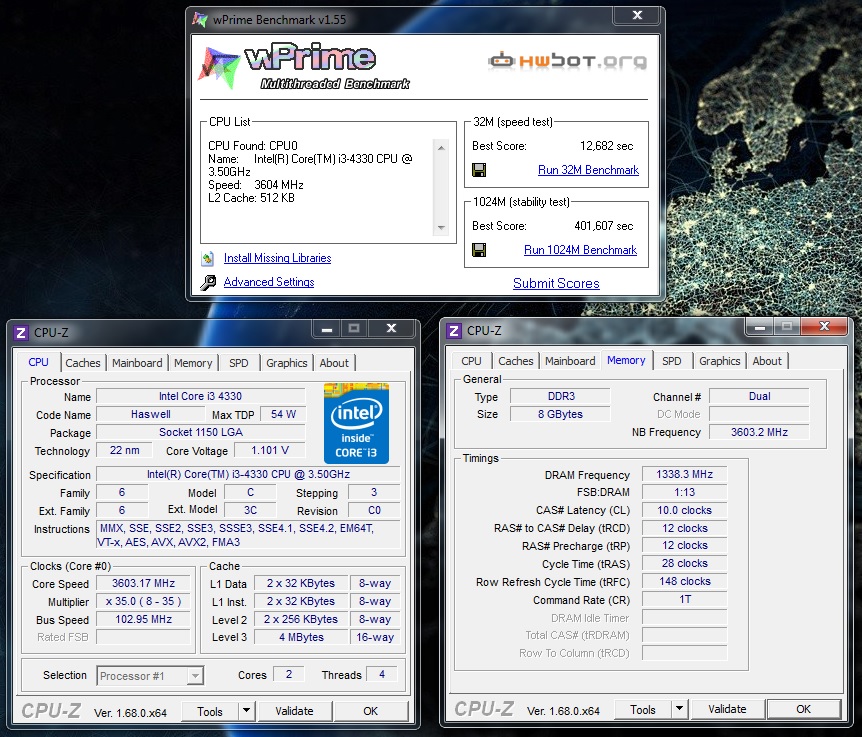This screenshot has height=737, width=862.
Task: Click the Install Missing Libraries link
Action: (x=277, y=258)
